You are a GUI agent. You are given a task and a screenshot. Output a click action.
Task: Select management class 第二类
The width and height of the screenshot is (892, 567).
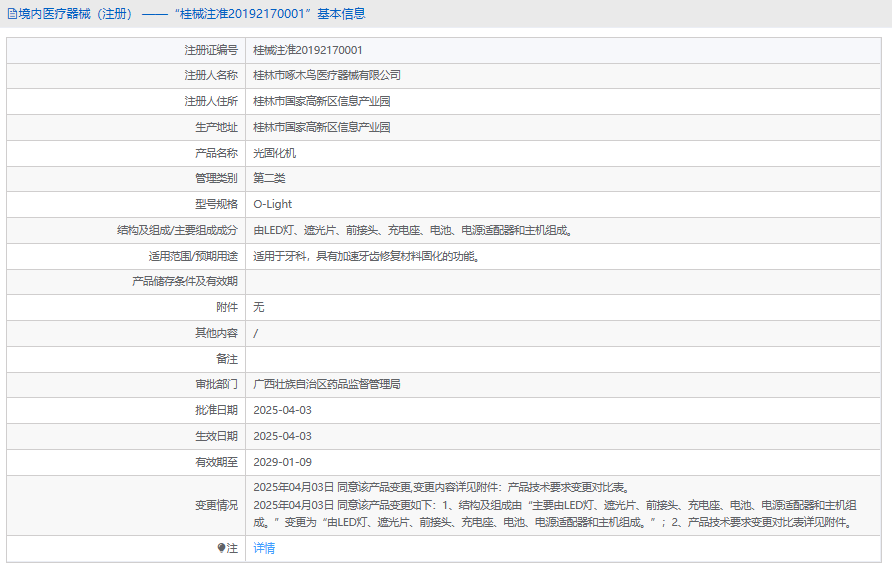coord(269,178)
